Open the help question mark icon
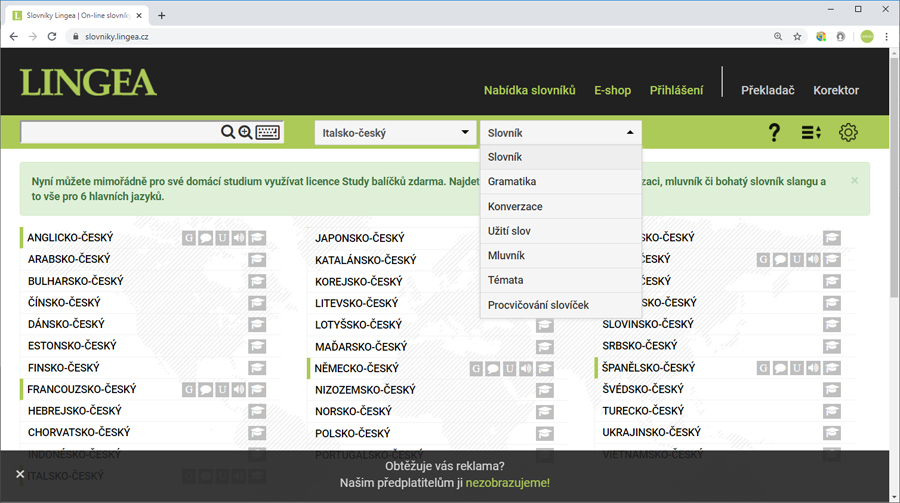 coord(774,133)
